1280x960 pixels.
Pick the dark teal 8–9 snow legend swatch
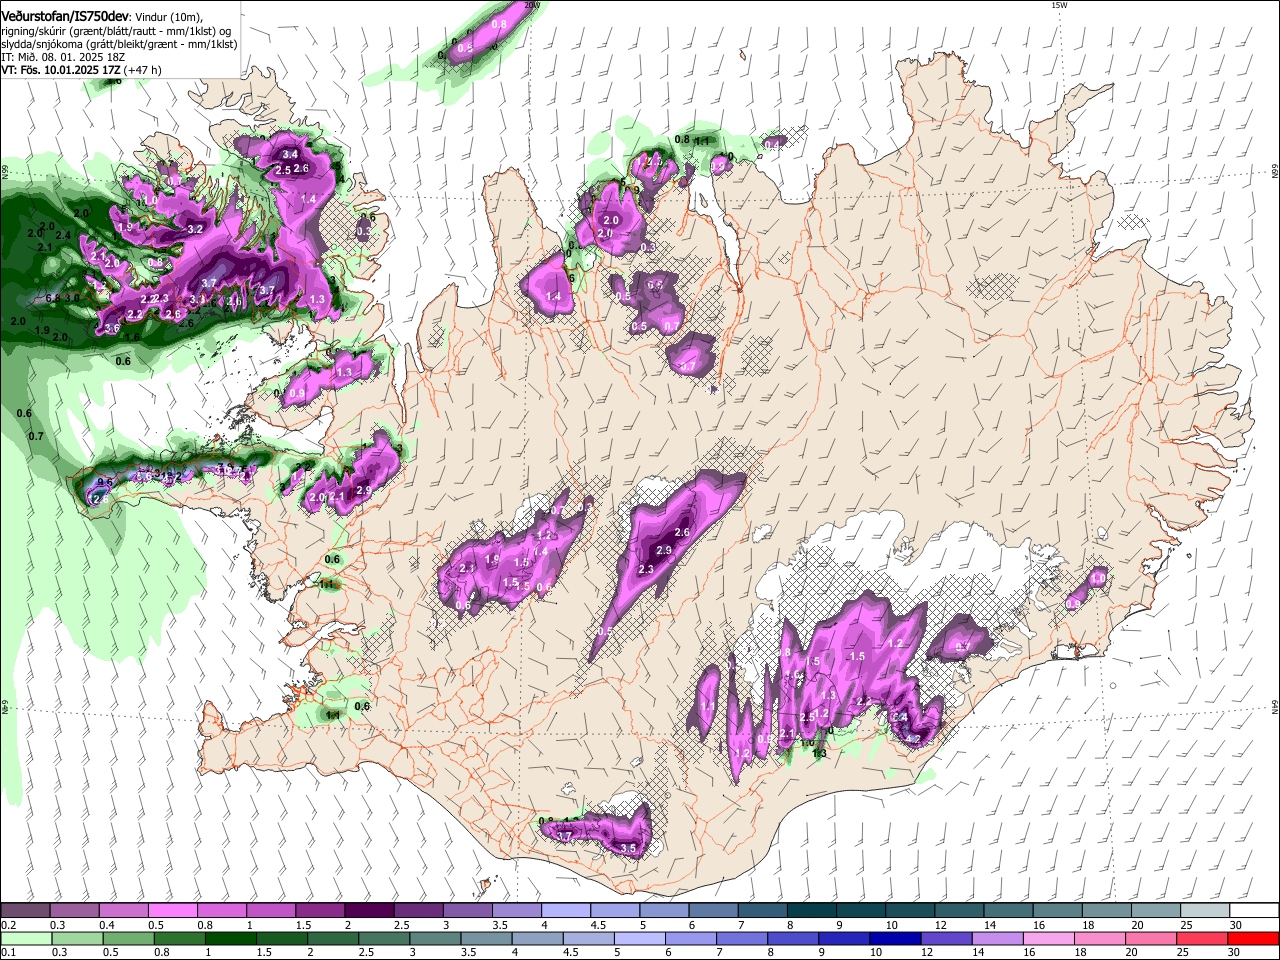(812, 910)
